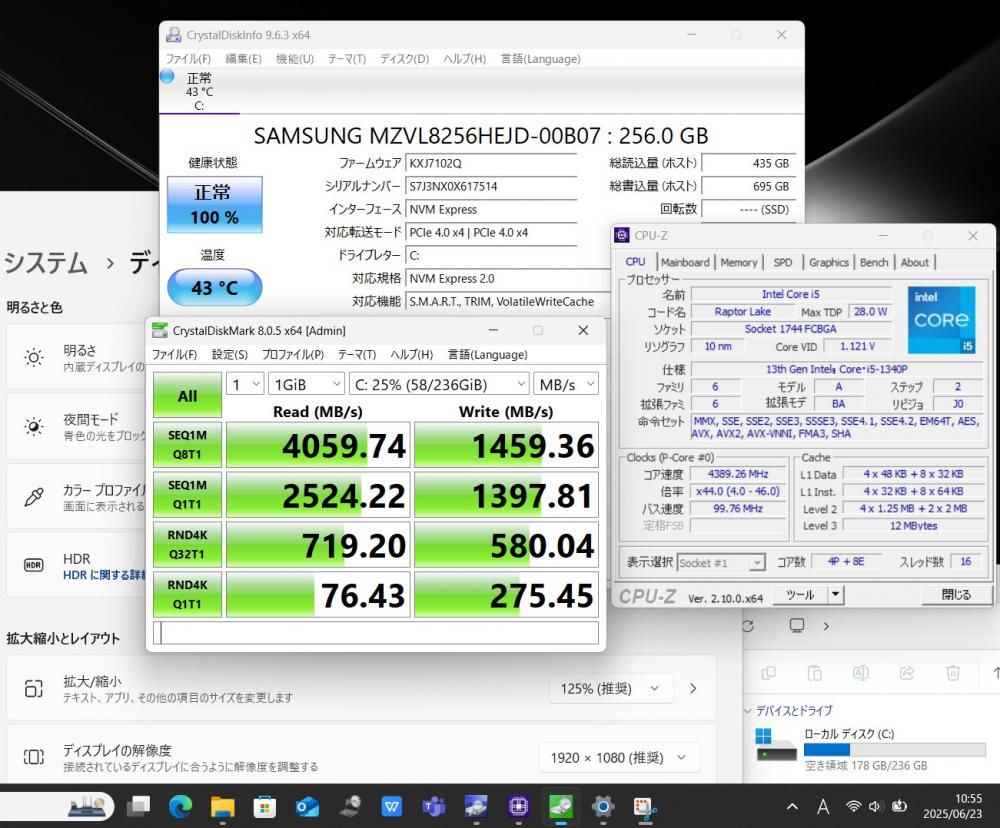Click the CPU-Z icon on the taskbar

(x=518, y=807)
